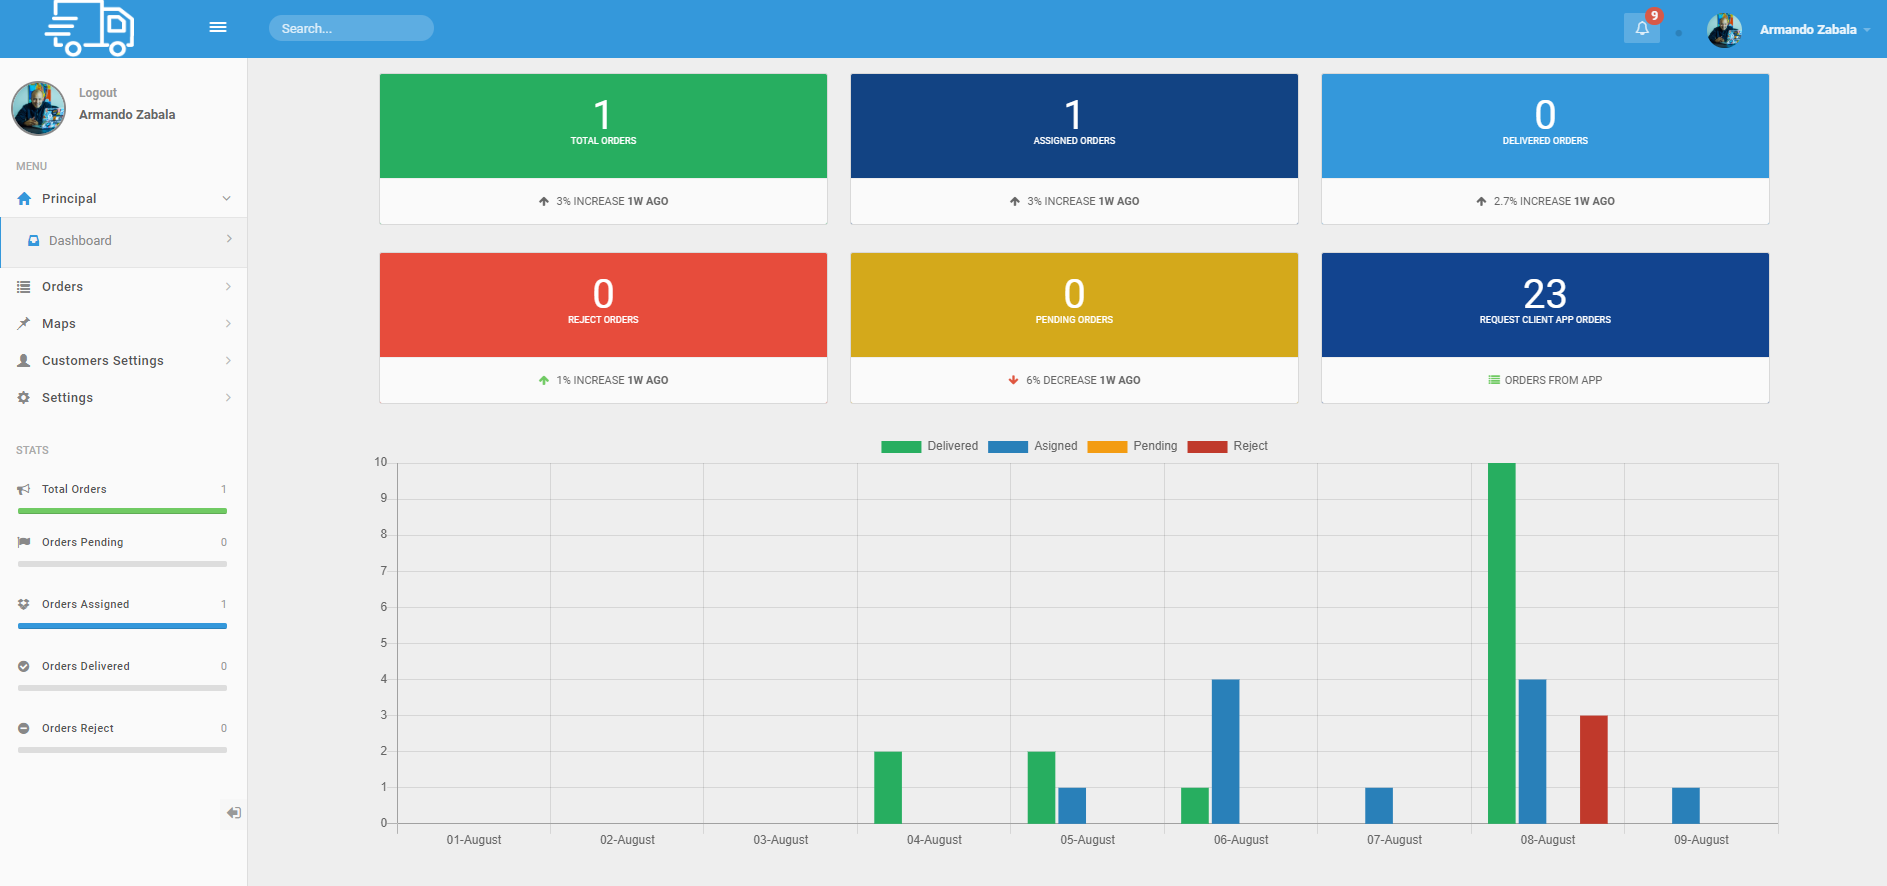The width and height of the screenshot is (1887, 886).
Task: Click the Orders Pending stat label
Action: tap(83, 543)
